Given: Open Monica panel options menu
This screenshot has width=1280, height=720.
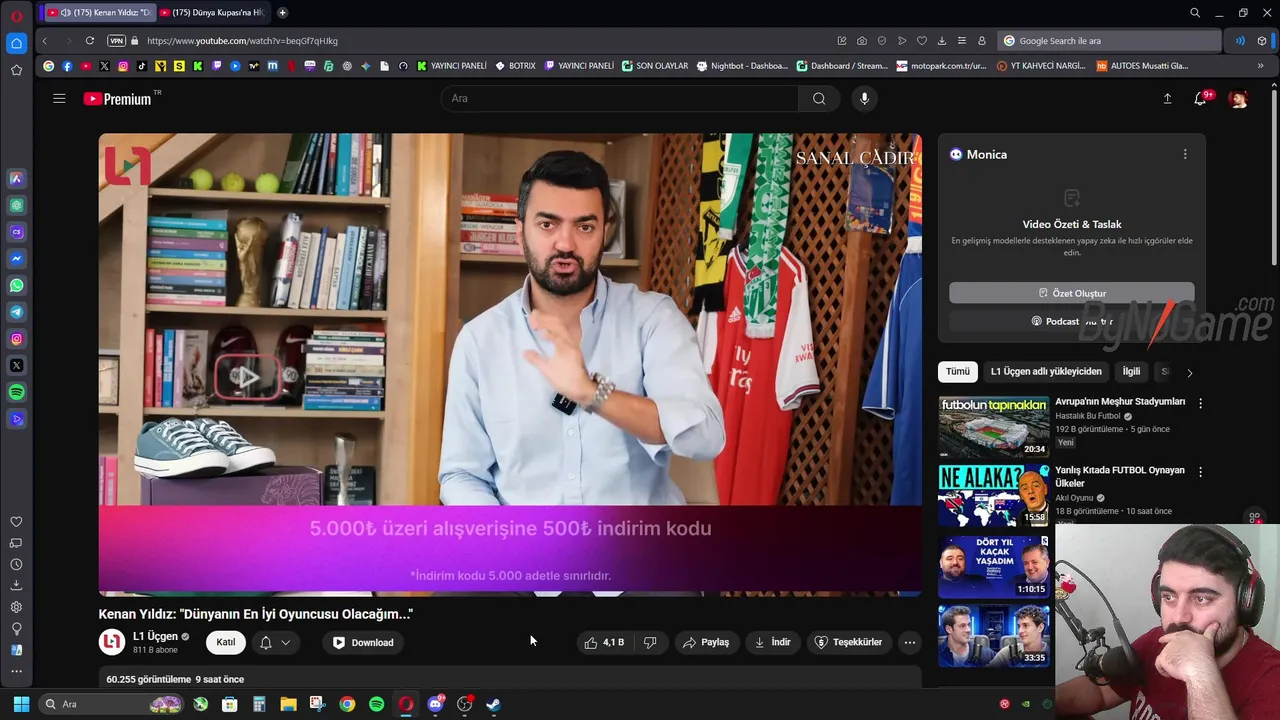Looking at the screenshot, I should [1185, 154].
